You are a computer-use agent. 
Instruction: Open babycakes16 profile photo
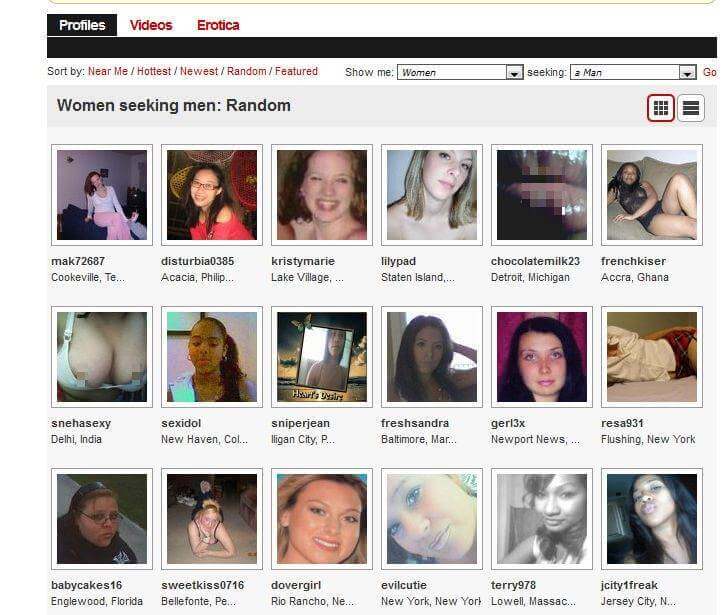coord(102,519)
